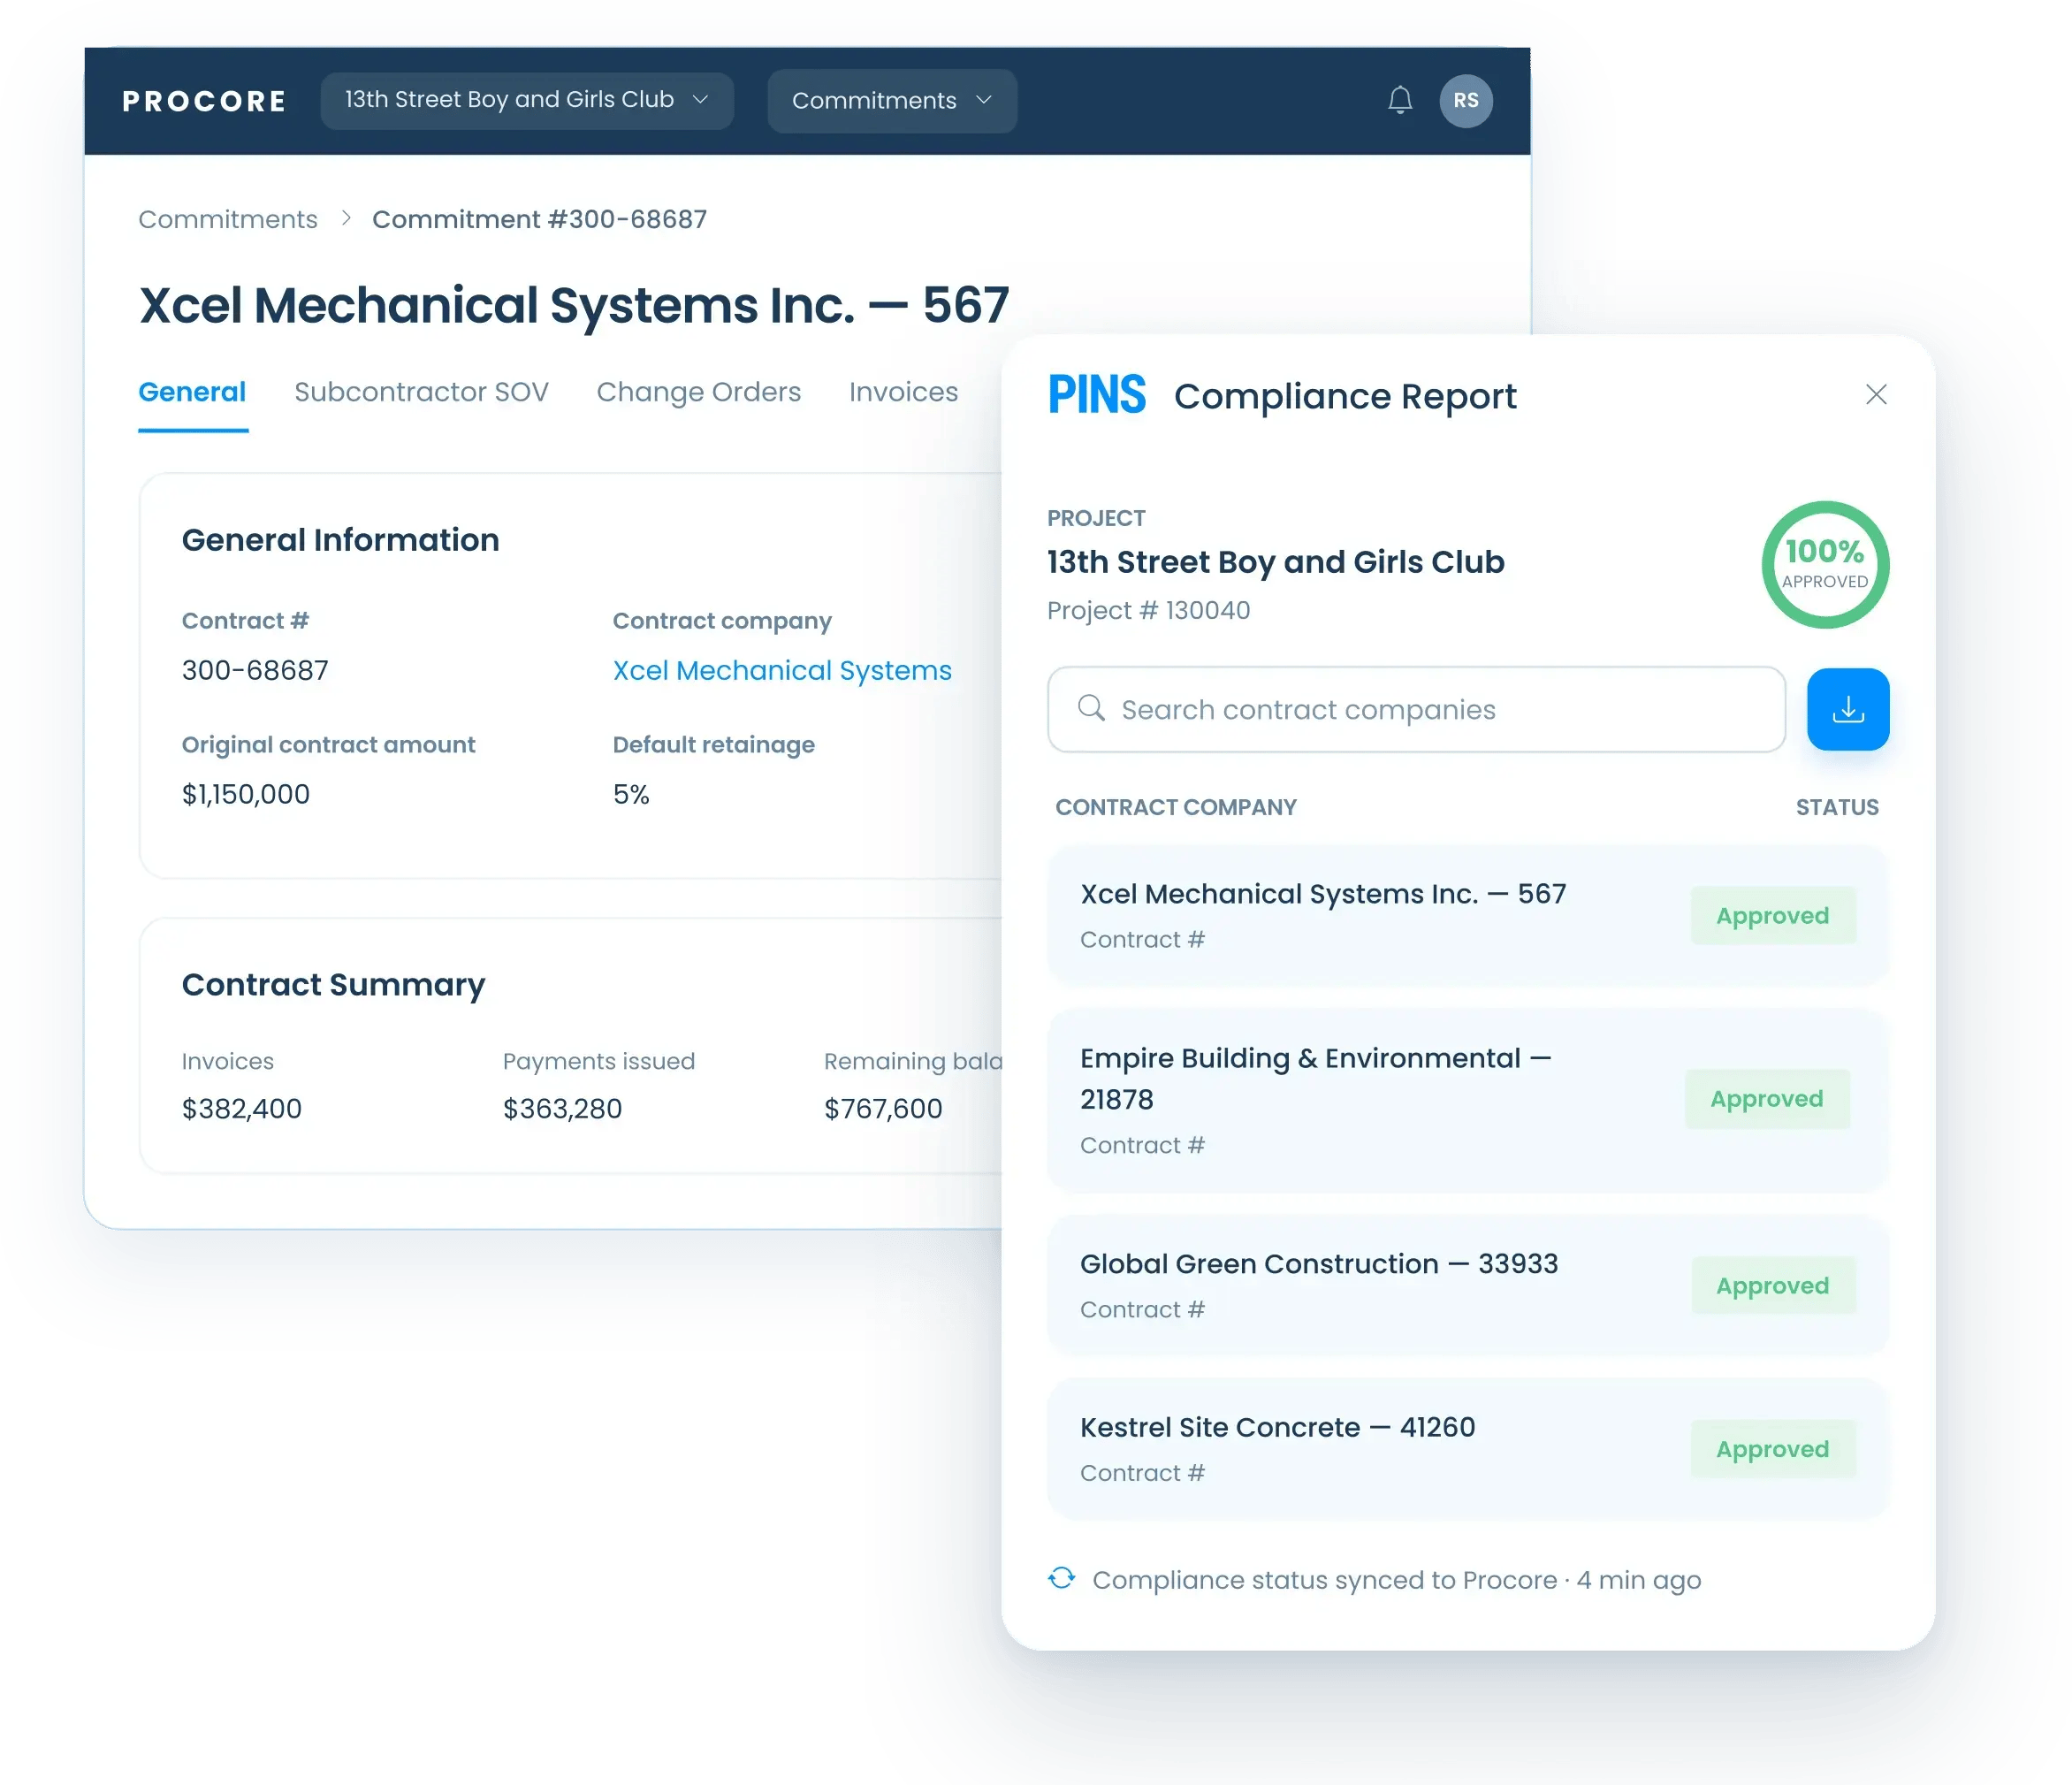Click the PROCORE logo
The height and width of the screenshot is (1785, 2072).
coord(205,101)
